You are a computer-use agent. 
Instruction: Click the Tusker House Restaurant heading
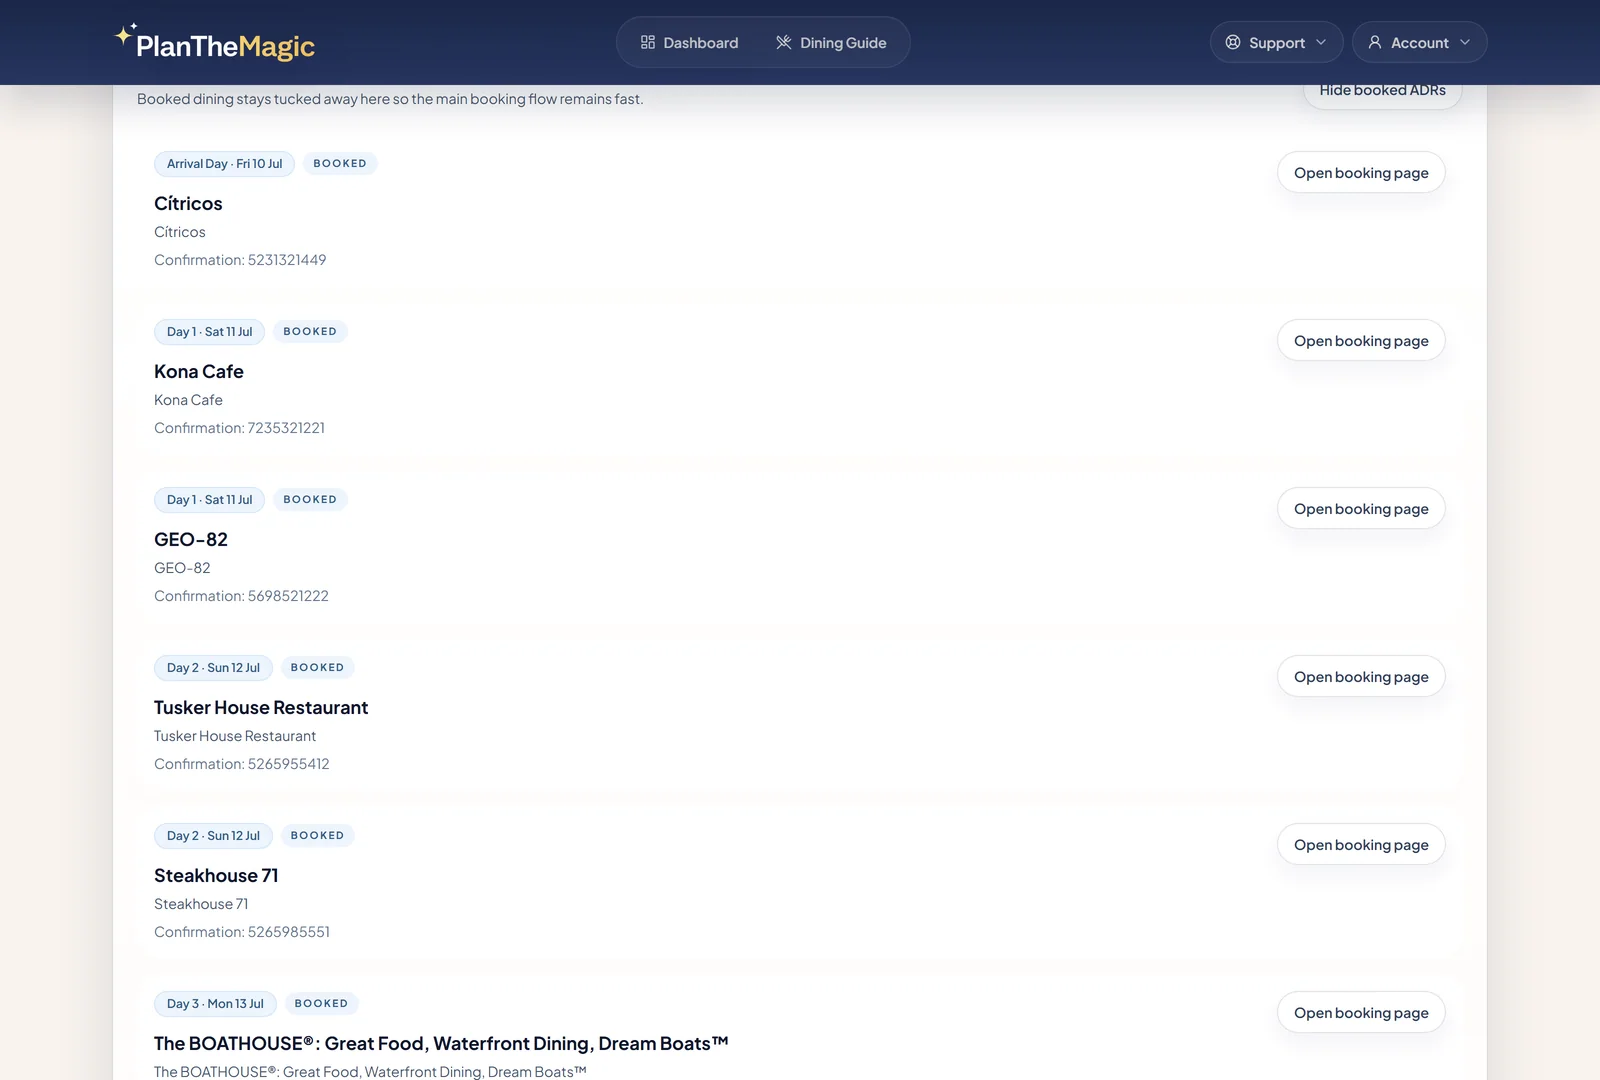point(261,708)
